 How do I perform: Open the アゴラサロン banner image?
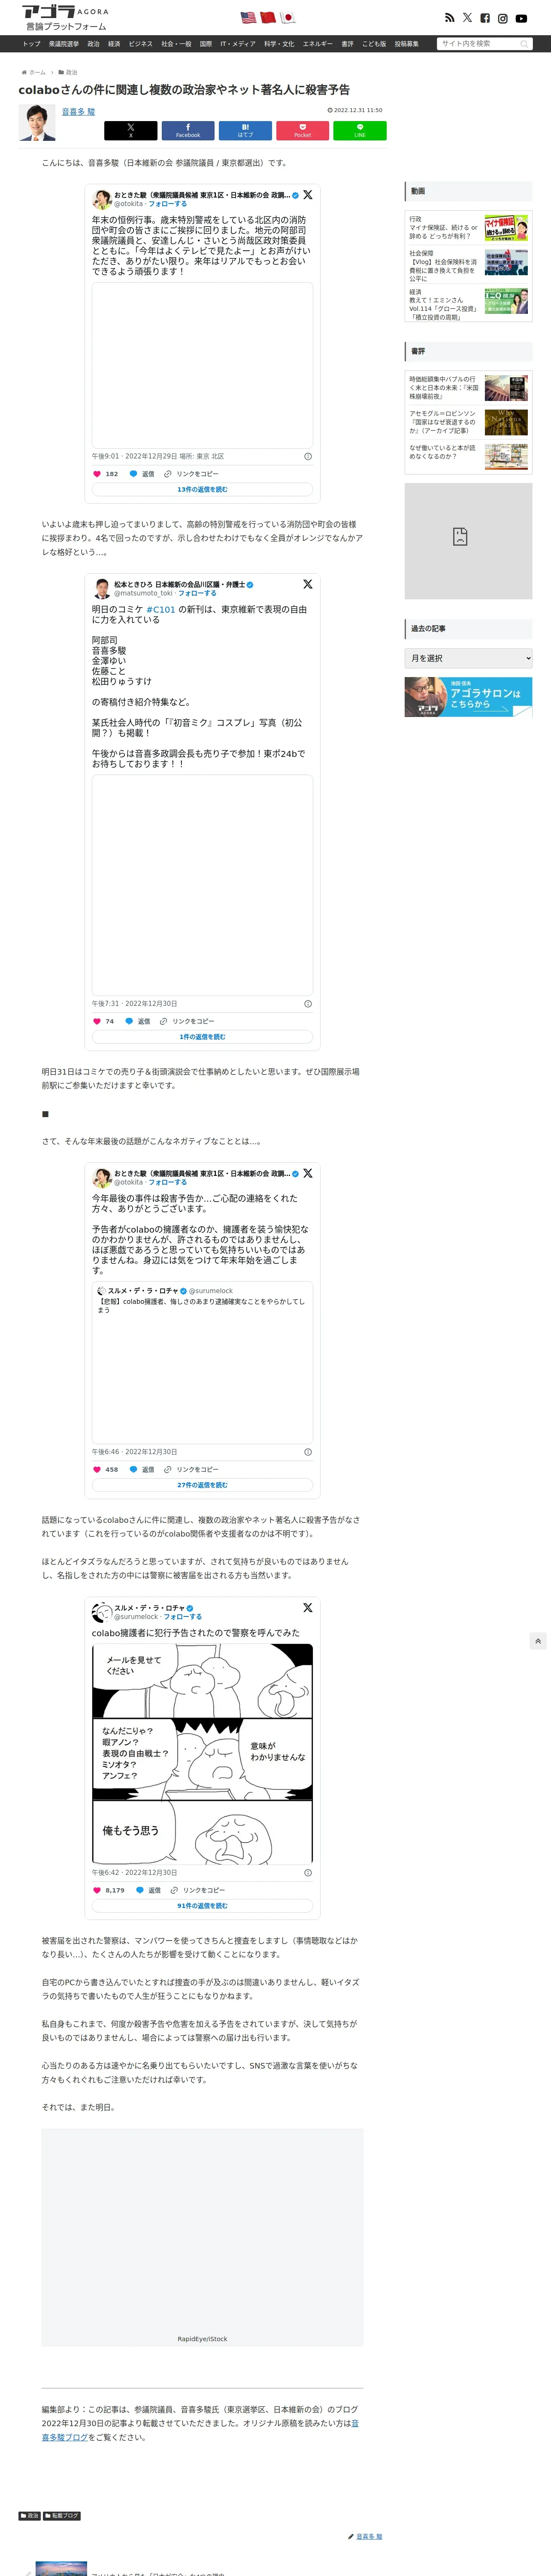pyautogui.click(x=468, y=697)
